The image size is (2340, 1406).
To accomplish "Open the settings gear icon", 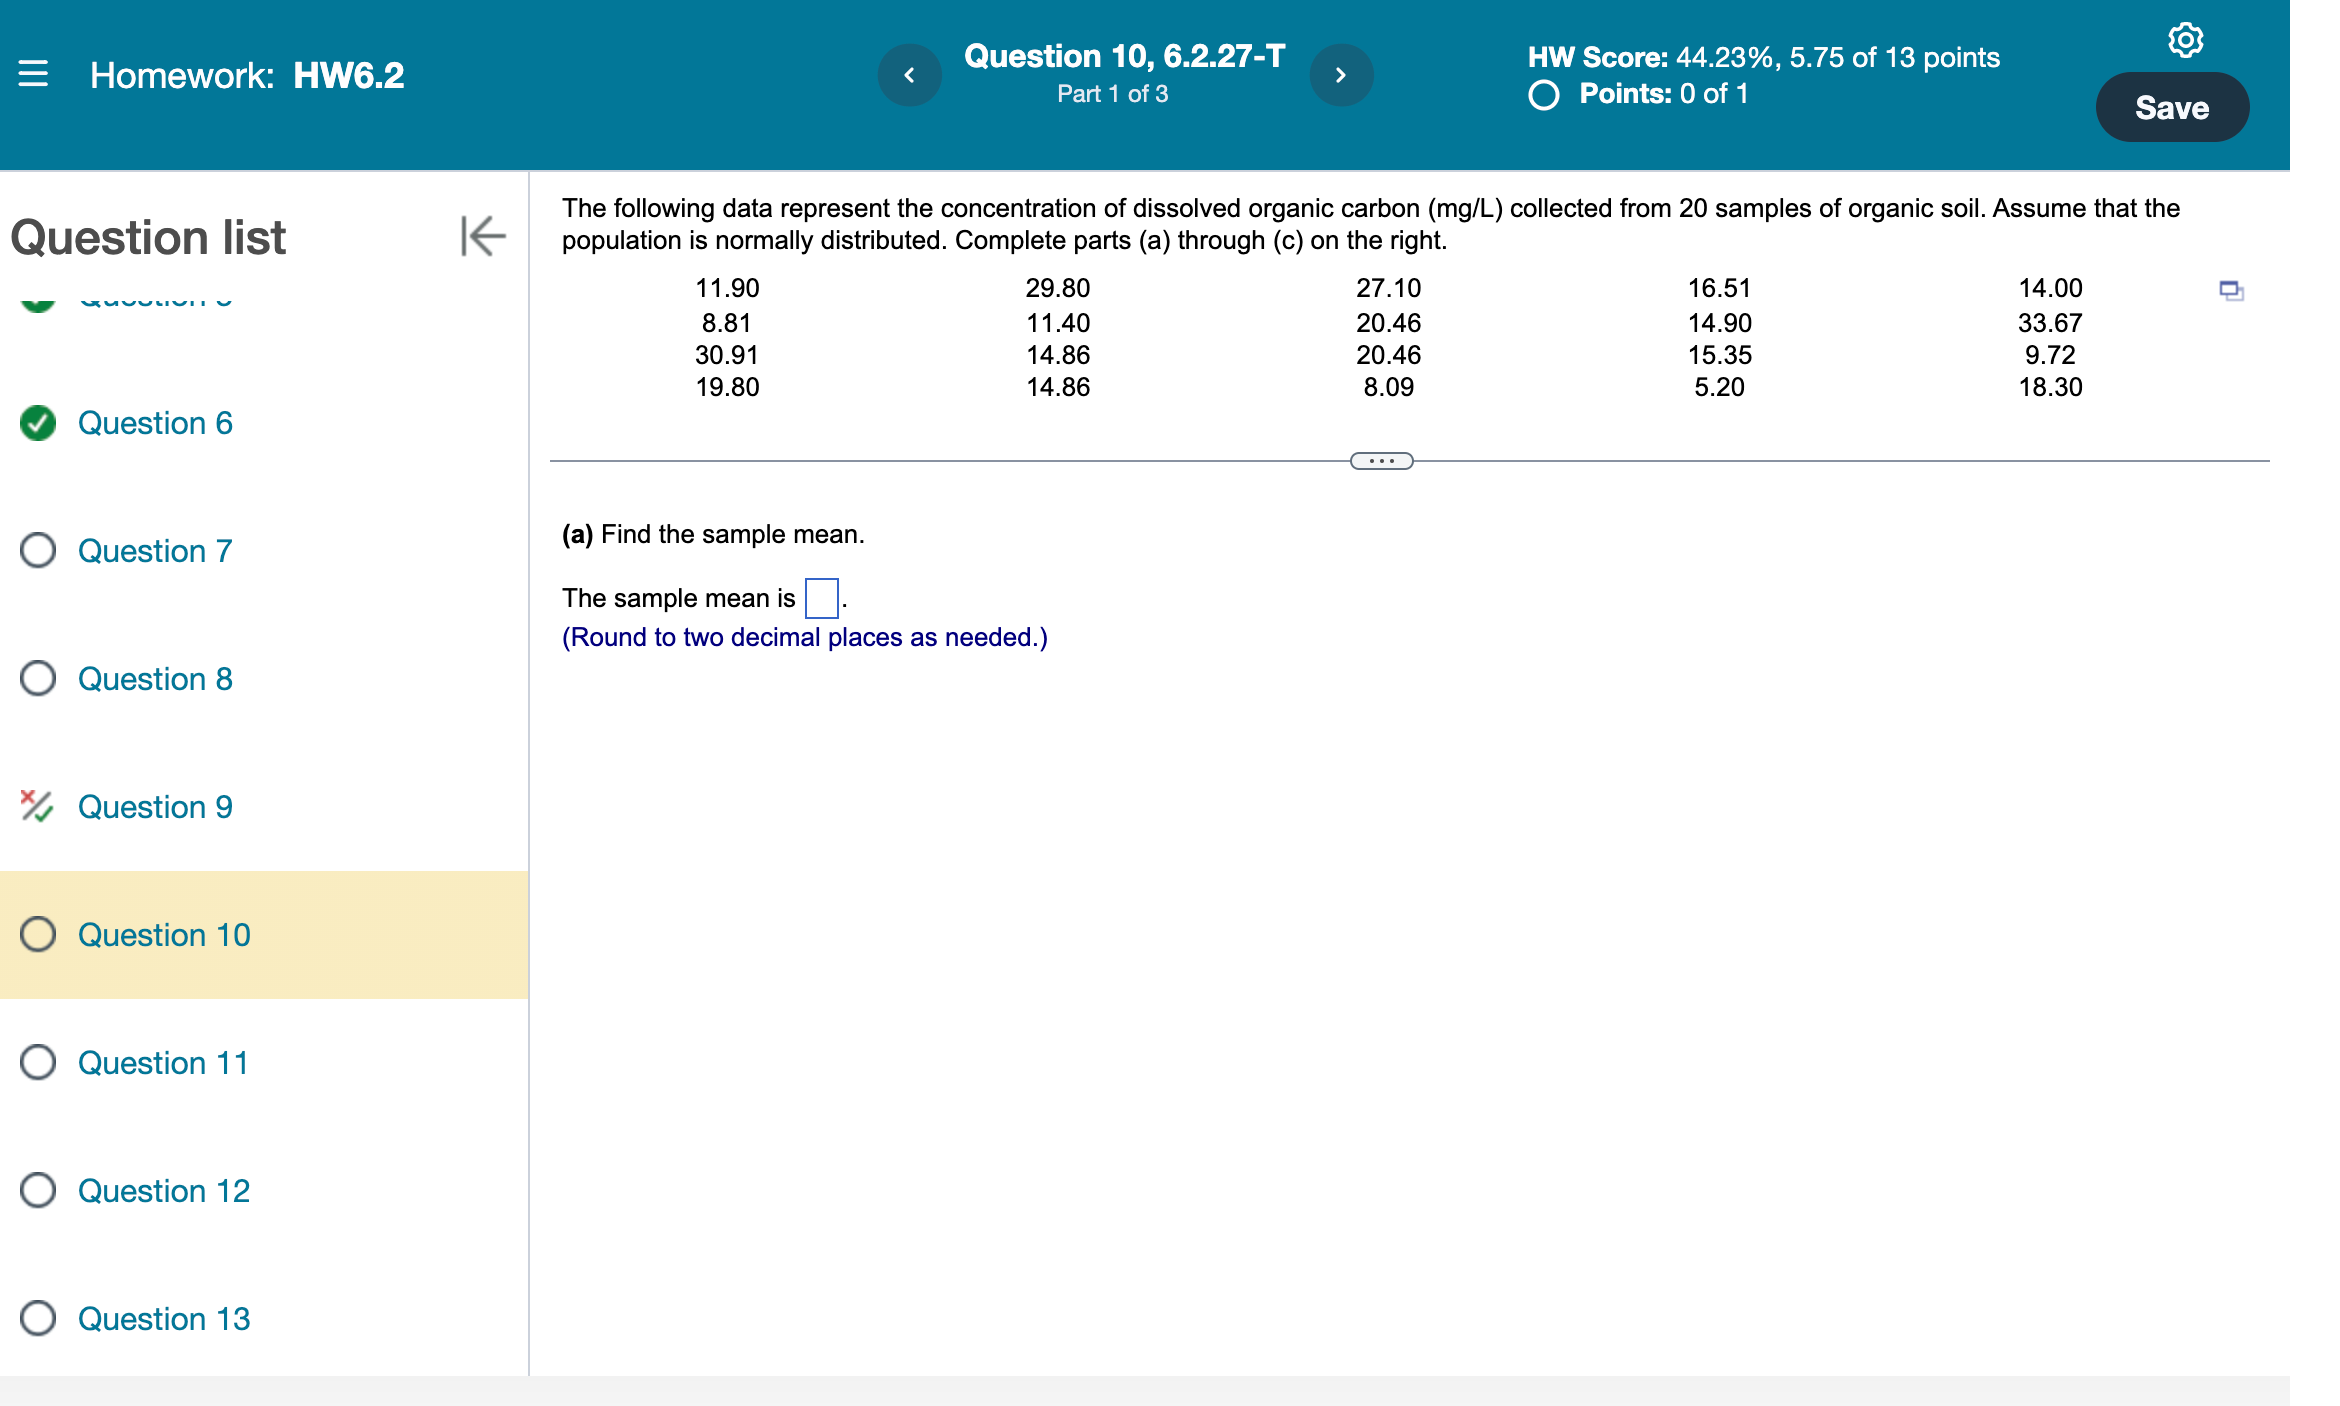I will point(2185,40).
